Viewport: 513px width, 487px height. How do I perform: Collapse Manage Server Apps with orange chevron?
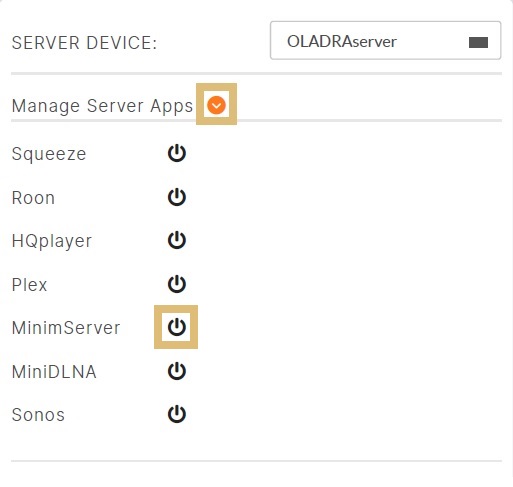tap(216, 105)
